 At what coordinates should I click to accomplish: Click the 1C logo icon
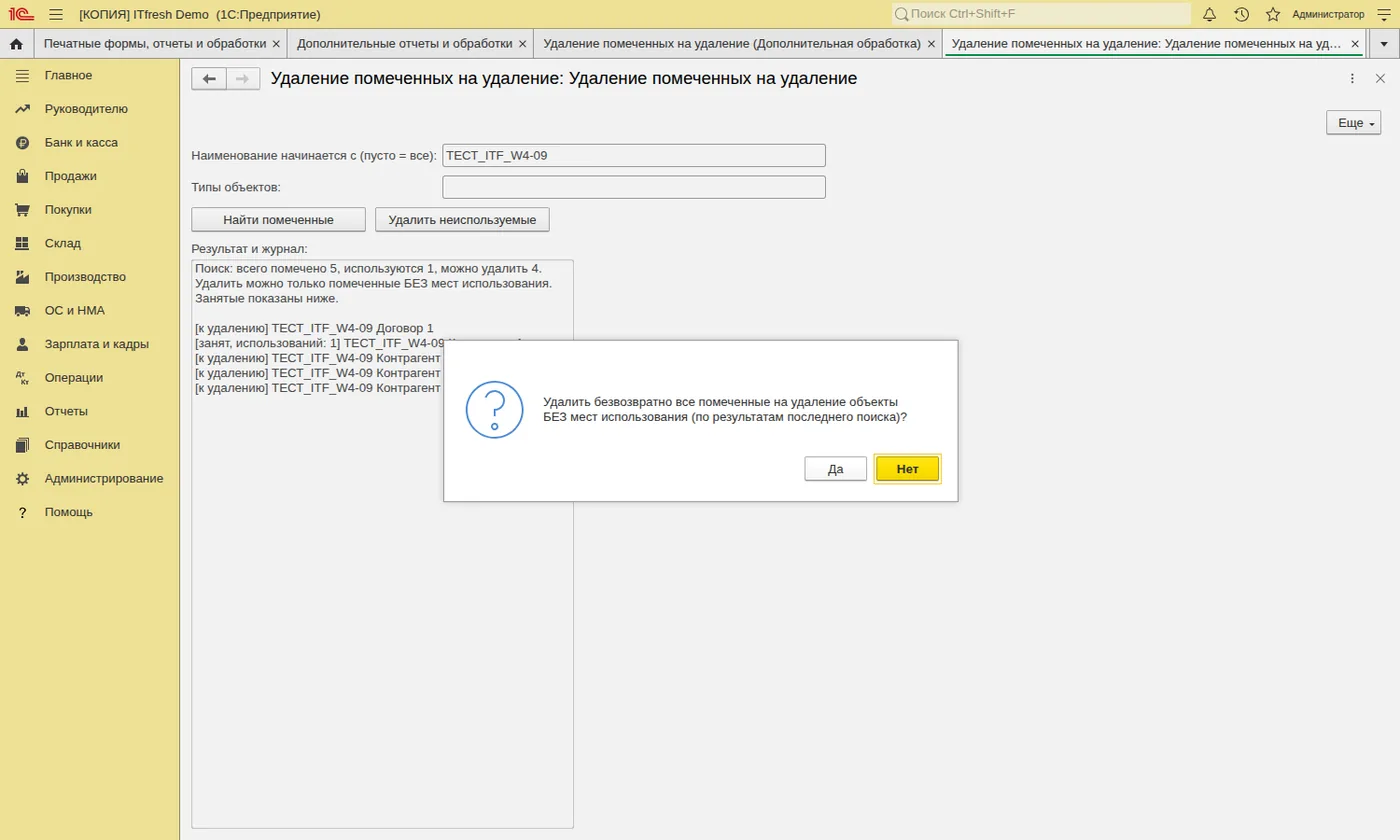pyautogui.click(x=21, y=14)
